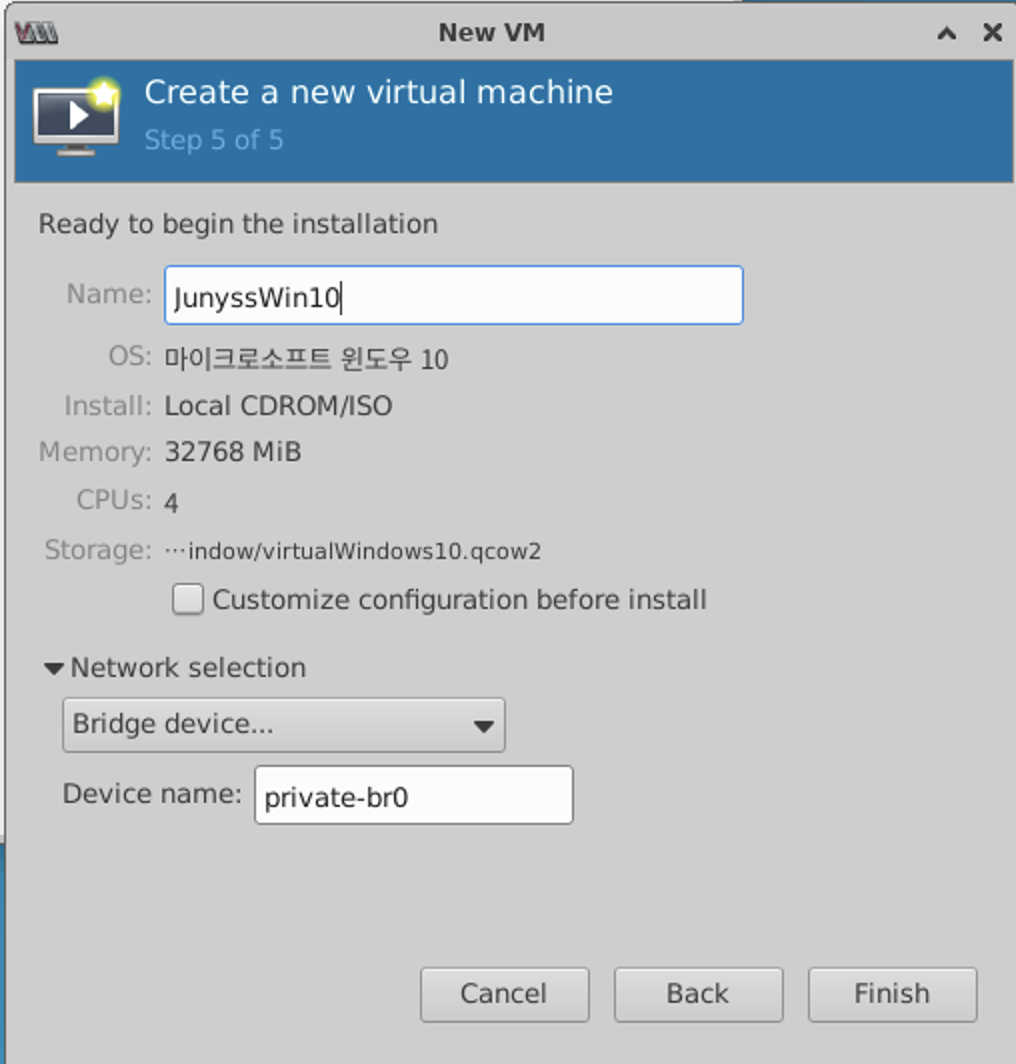The image size is (1016, 1064).
Task: Click the CPUs value 4
Action: 171,503
